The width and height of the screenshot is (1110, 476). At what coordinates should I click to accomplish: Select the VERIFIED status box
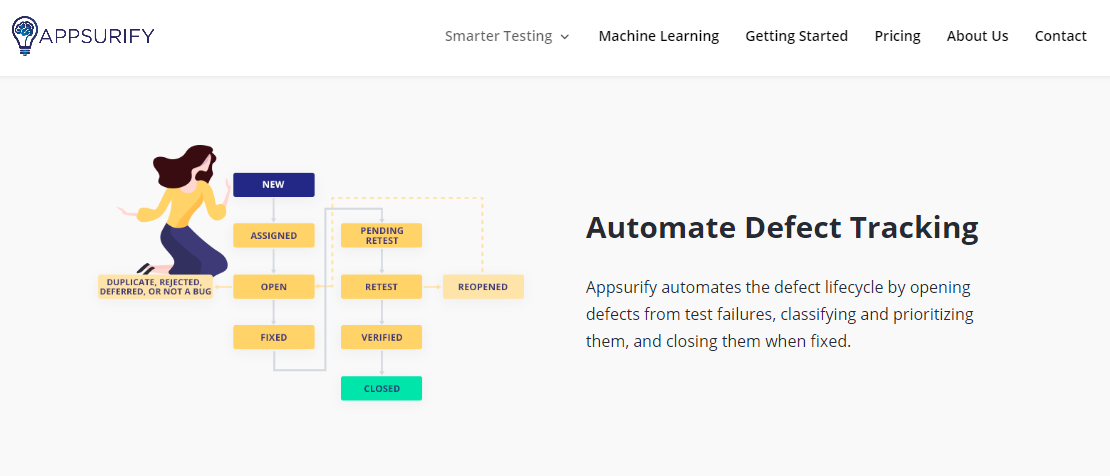[x=382, y=337]
